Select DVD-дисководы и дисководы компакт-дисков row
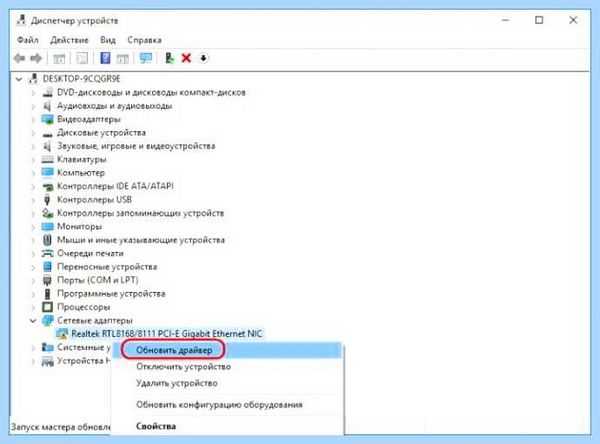This screenshot has width=600, height=444. (151, 92)
